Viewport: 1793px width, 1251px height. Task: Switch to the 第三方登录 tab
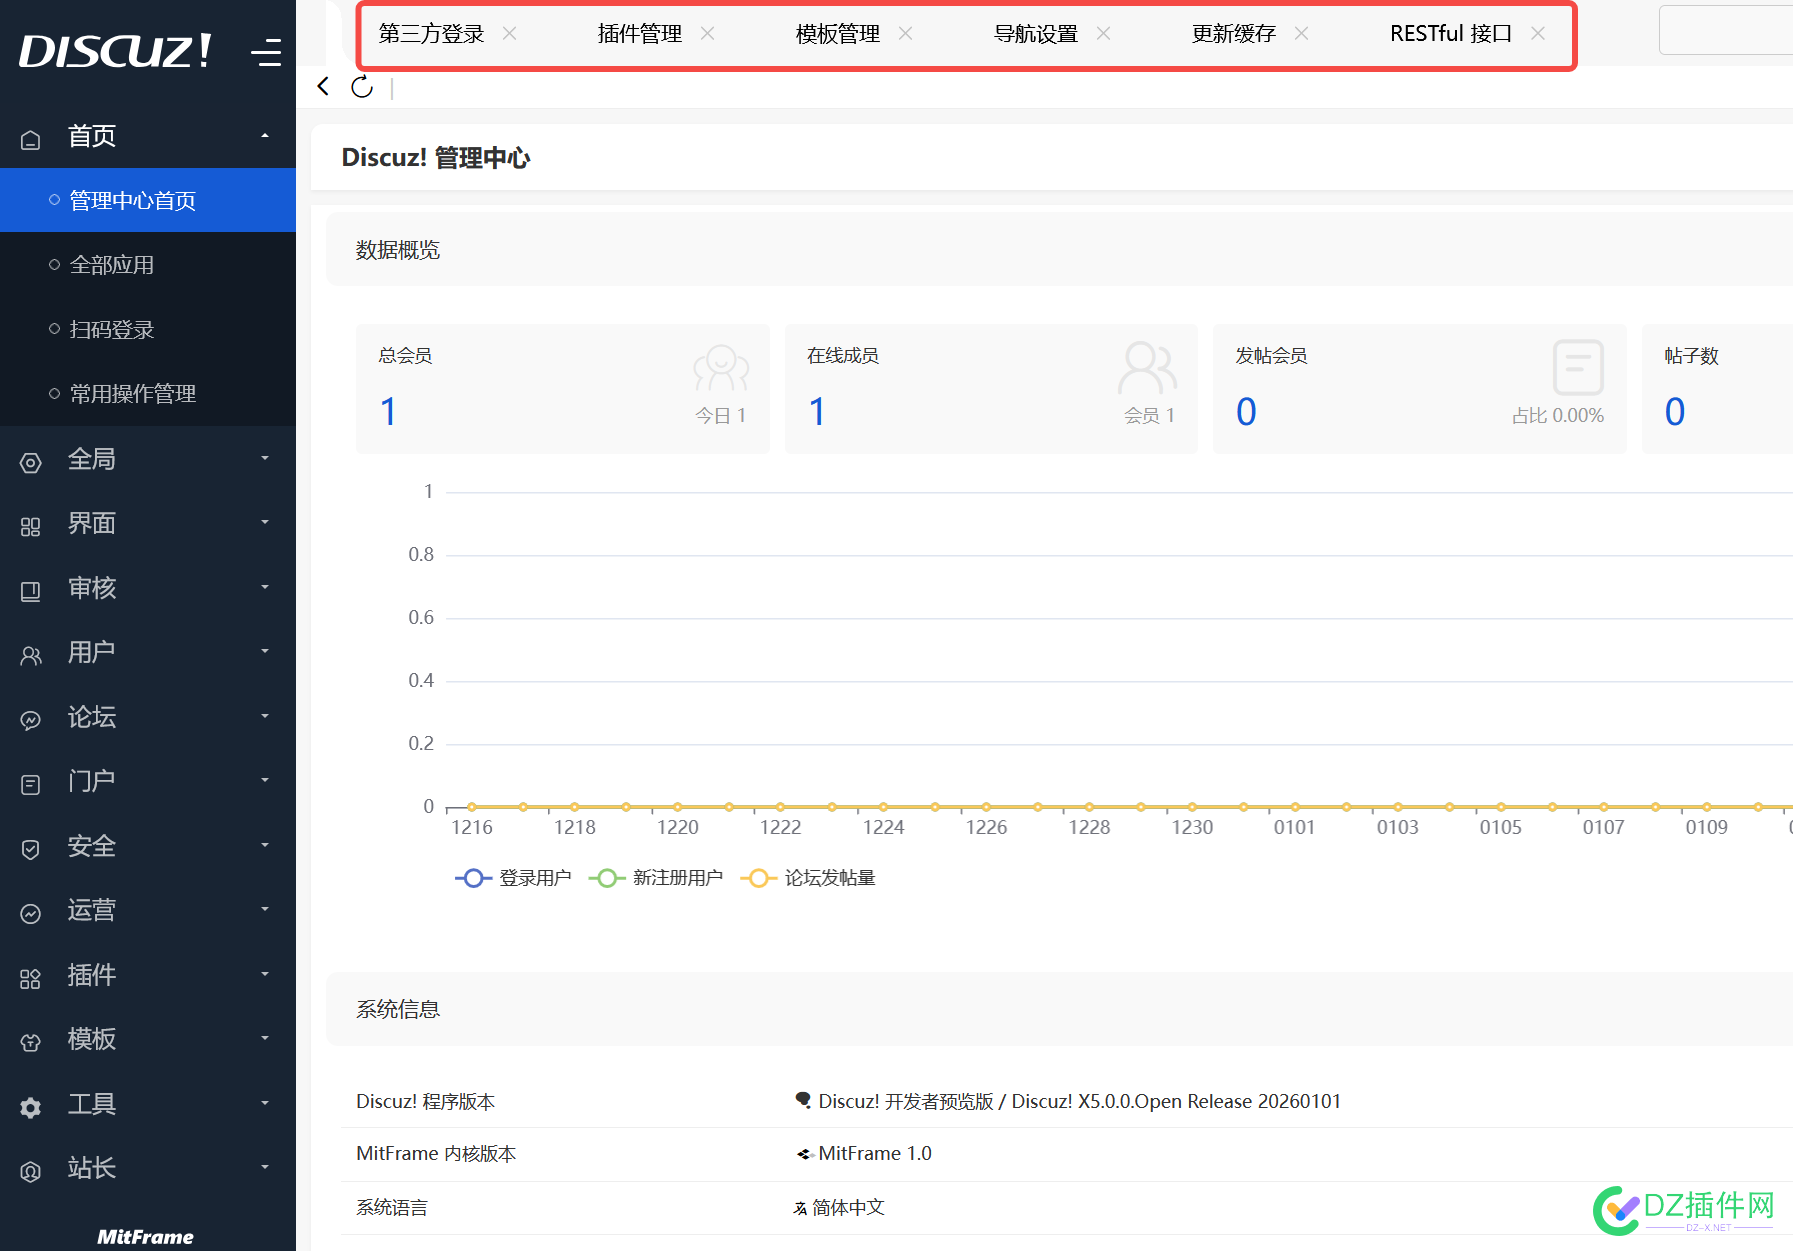click(x=431, y=34)
